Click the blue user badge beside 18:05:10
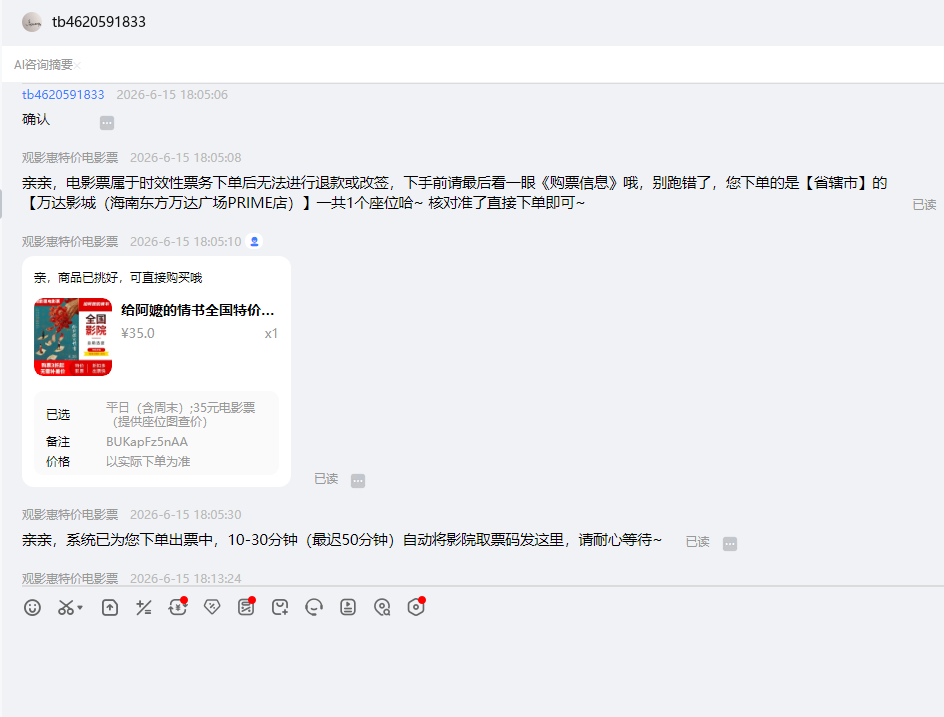The image size is (944, 717). (x=254, y=241)
